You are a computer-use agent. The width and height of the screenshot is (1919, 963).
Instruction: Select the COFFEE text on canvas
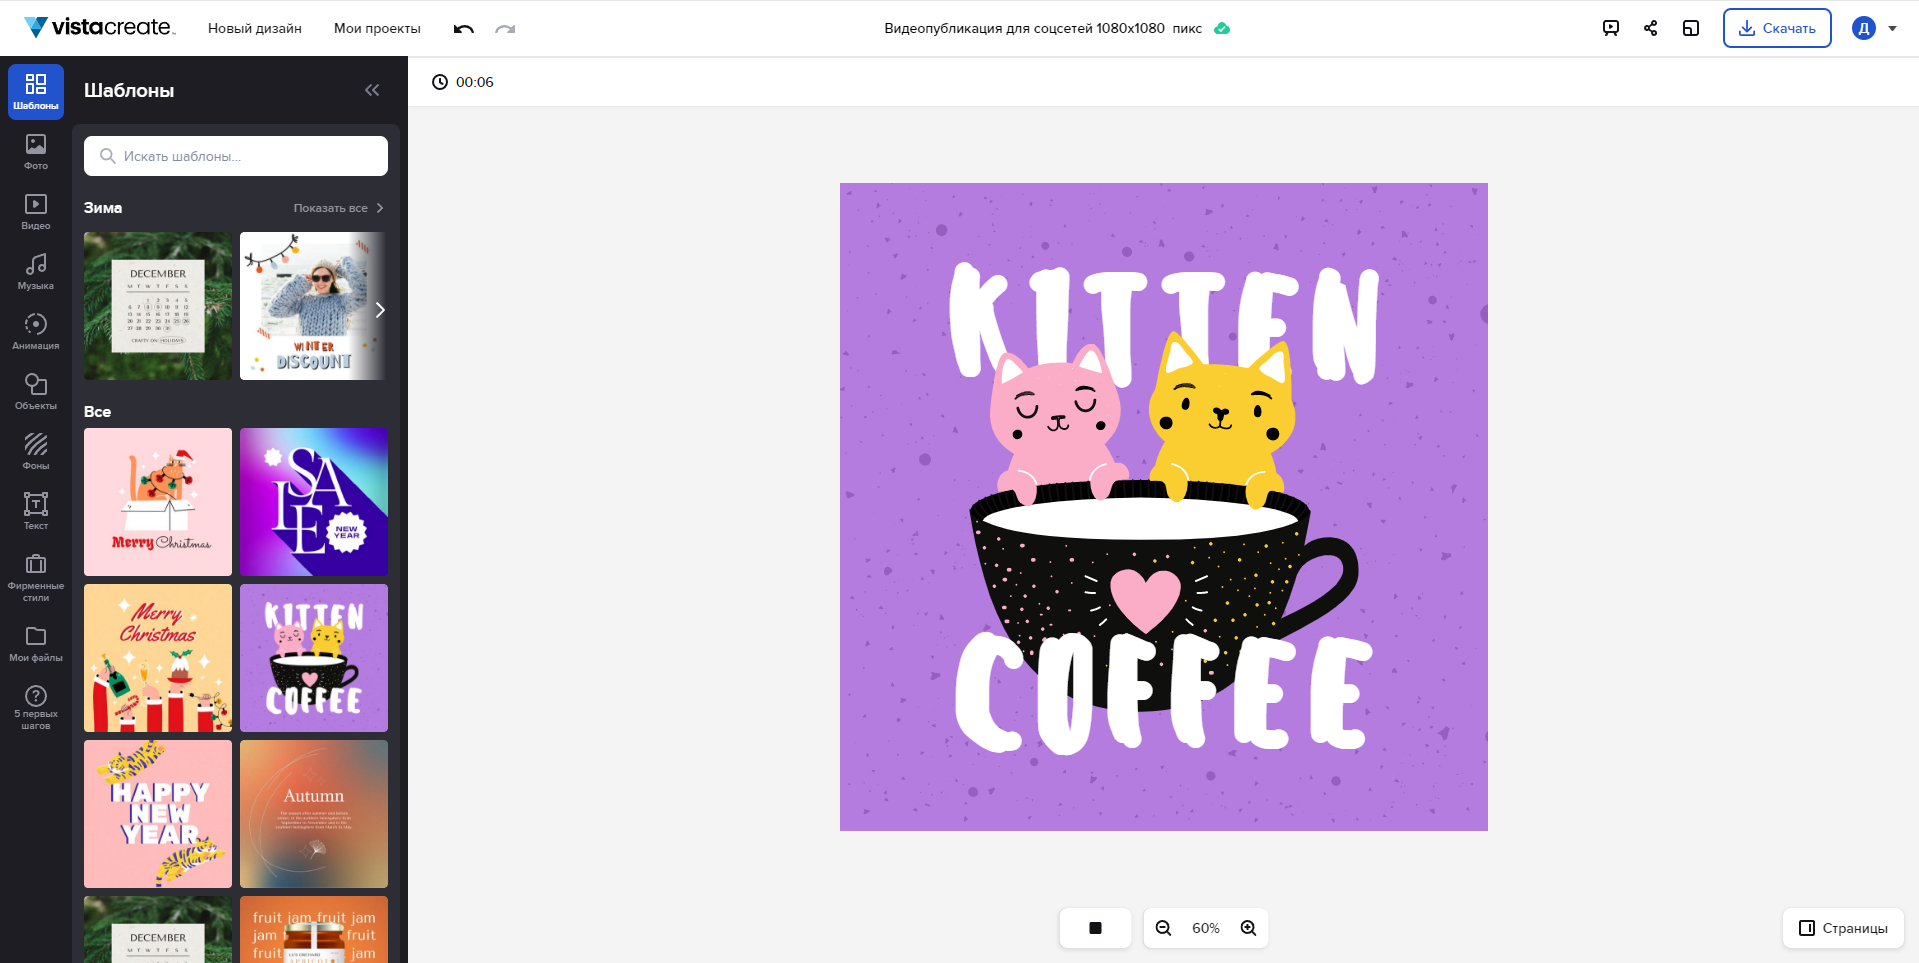coord(1165,692)
